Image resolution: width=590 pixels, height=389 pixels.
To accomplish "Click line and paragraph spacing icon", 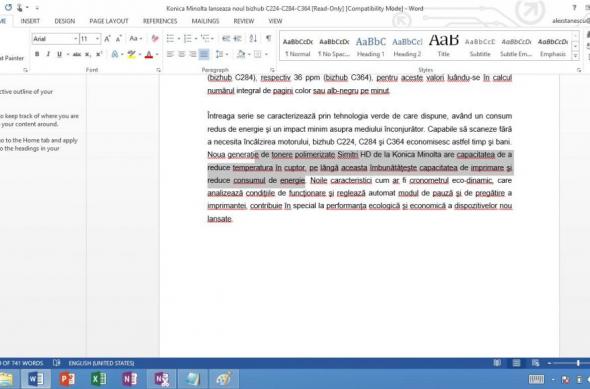I will coord(220,54).
